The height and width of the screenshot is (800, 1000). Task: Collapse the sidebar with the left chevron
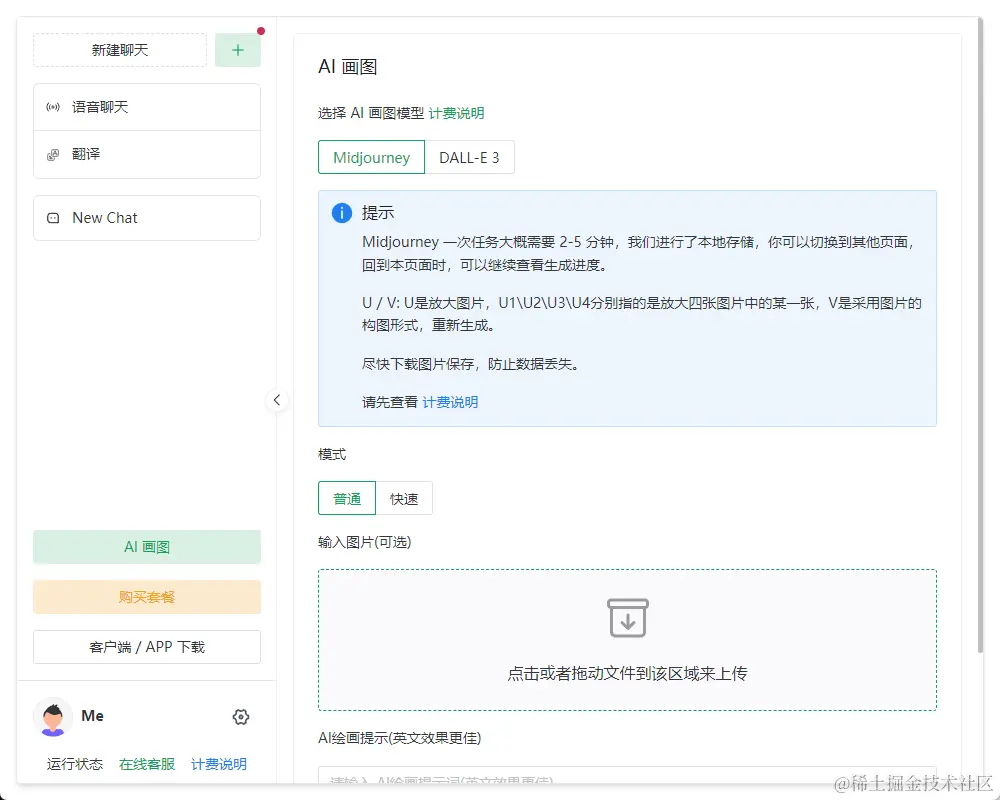click(x=277, y=400)
